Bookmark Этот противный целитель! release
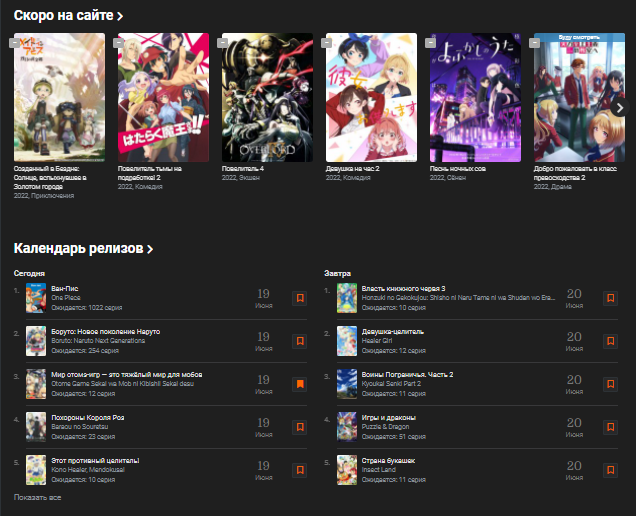Viewport: 636px width, 516px height. coord(300,470)
